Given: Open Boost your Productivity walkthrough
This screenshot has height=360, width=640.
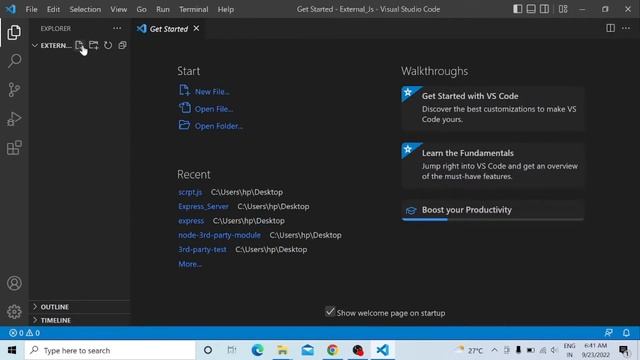Looking at the screenshot, I should point(493,210).
